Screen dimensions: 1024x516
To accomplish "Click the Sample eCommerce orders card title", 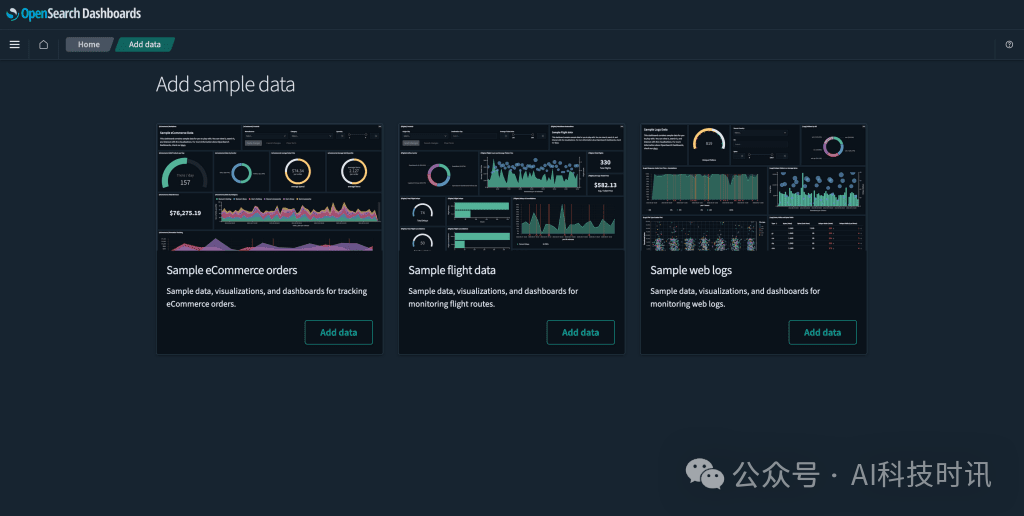I will 231,270.
